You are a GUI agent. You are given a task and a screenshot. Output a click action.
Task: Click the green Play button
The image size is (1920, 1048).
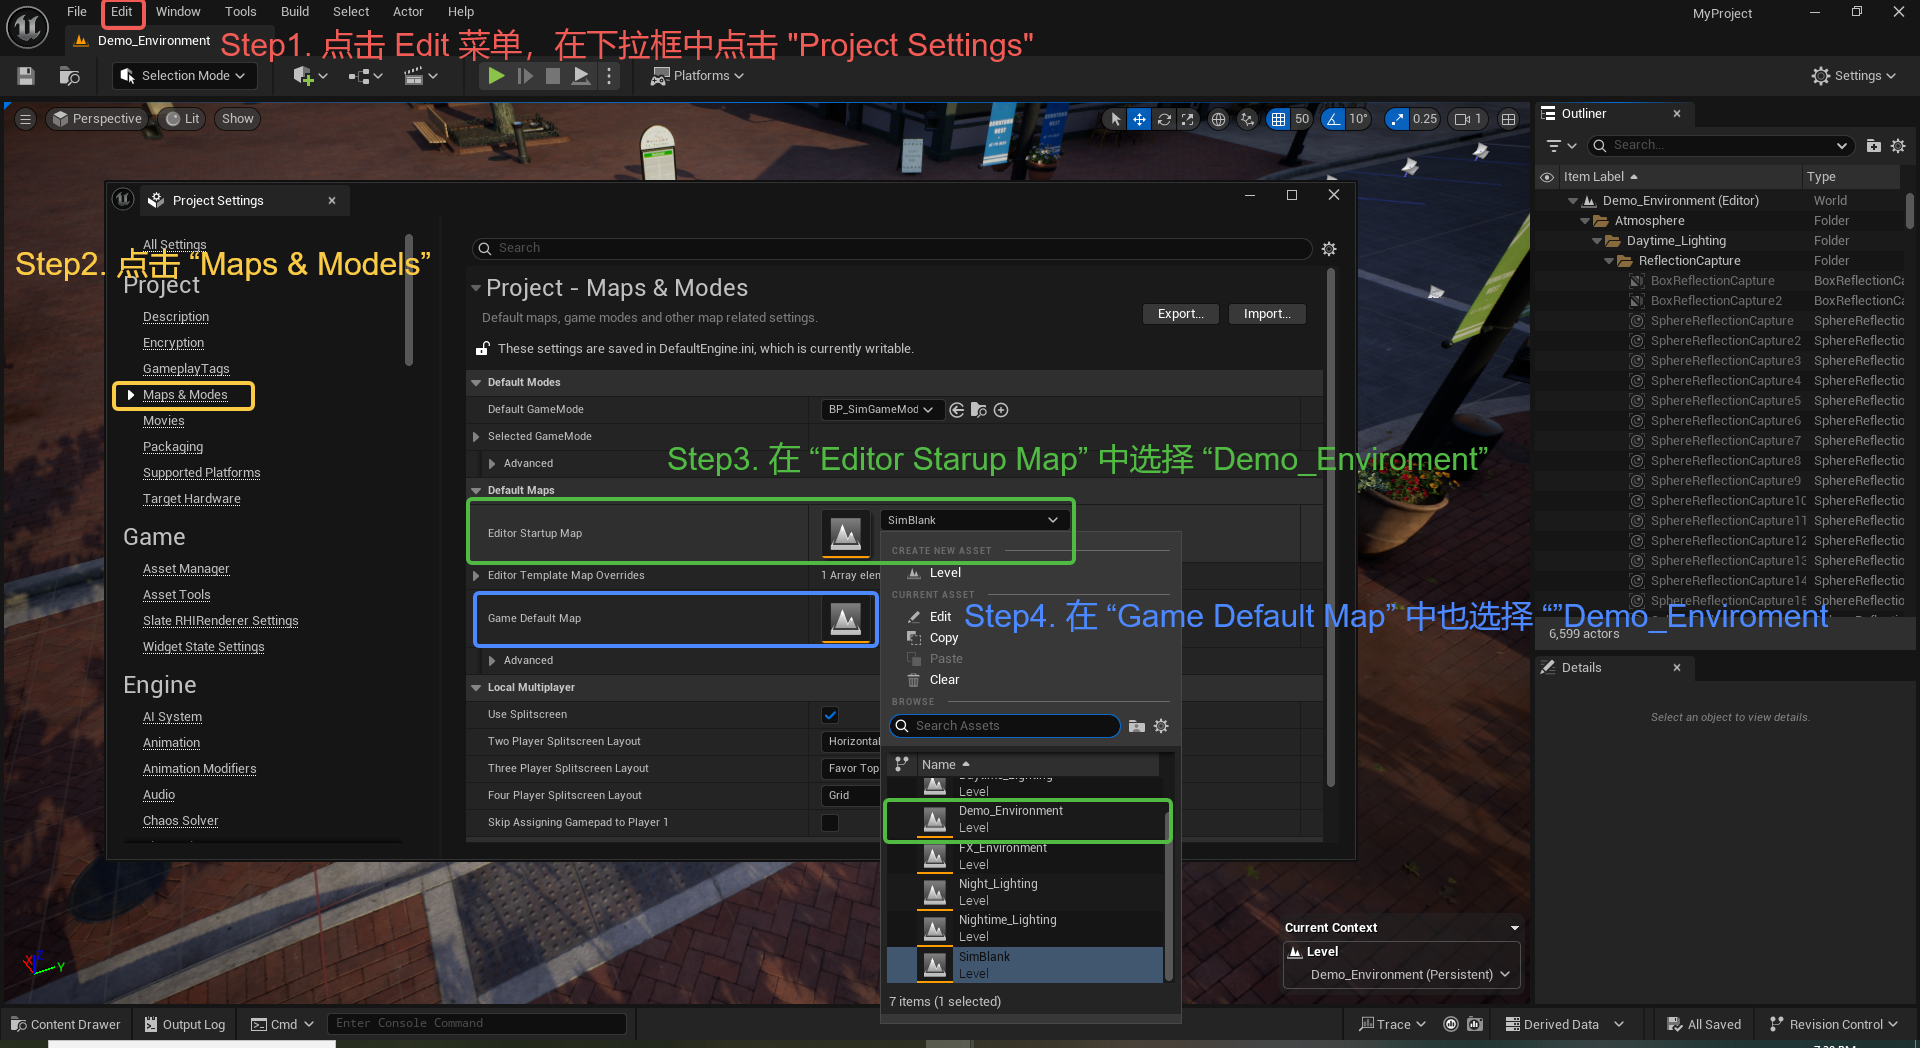[x=496, y=76]
